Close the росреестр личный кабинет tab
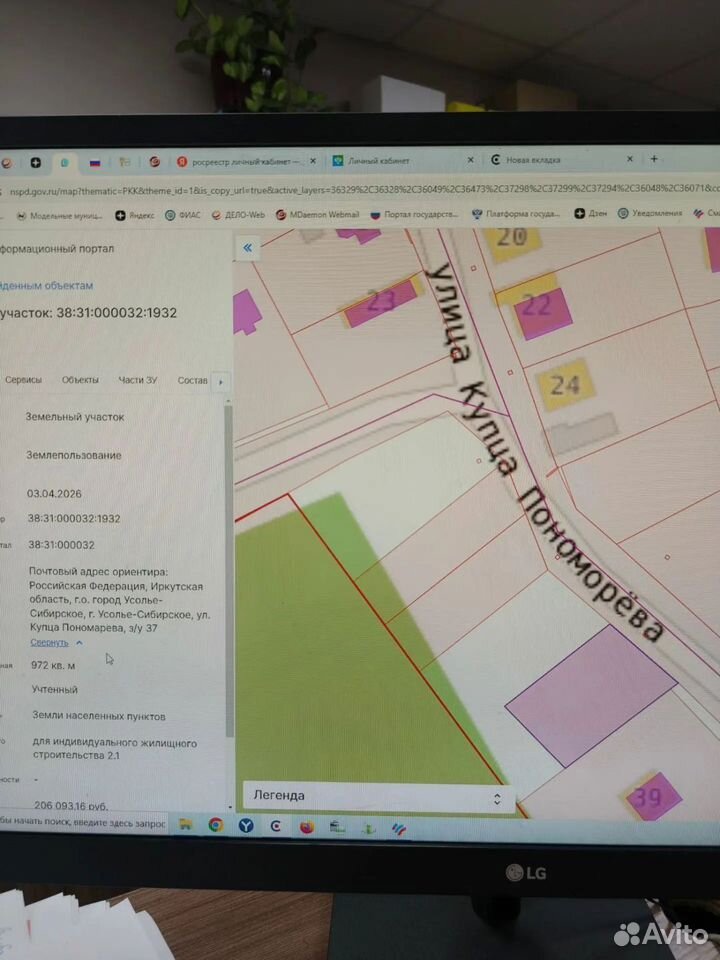The height and width of the screenshot is (960, 720). pyautogui.click(x=313, y=161)
